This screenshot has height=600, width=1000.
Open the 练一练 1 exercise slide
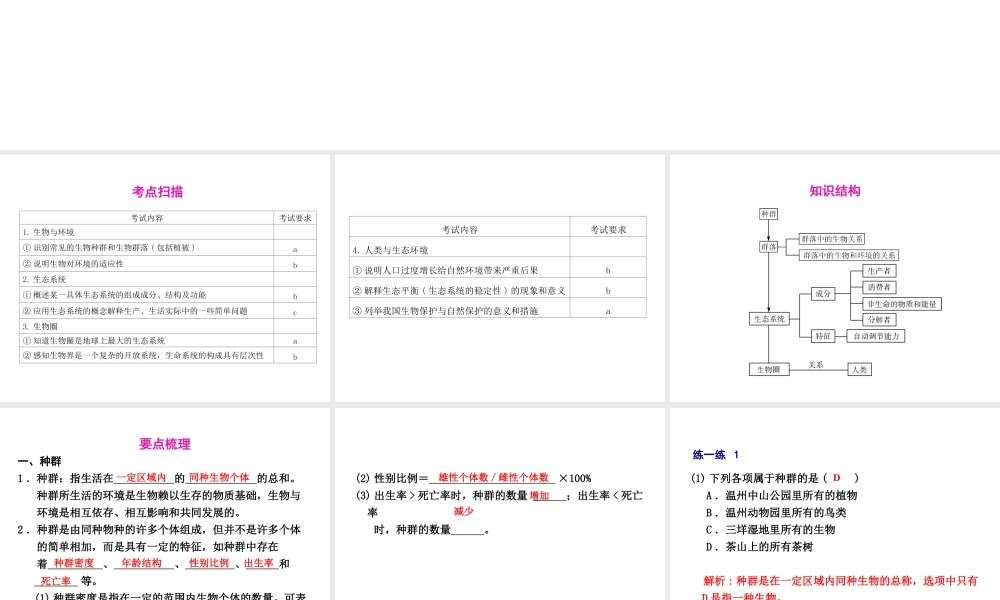[835, 504]
